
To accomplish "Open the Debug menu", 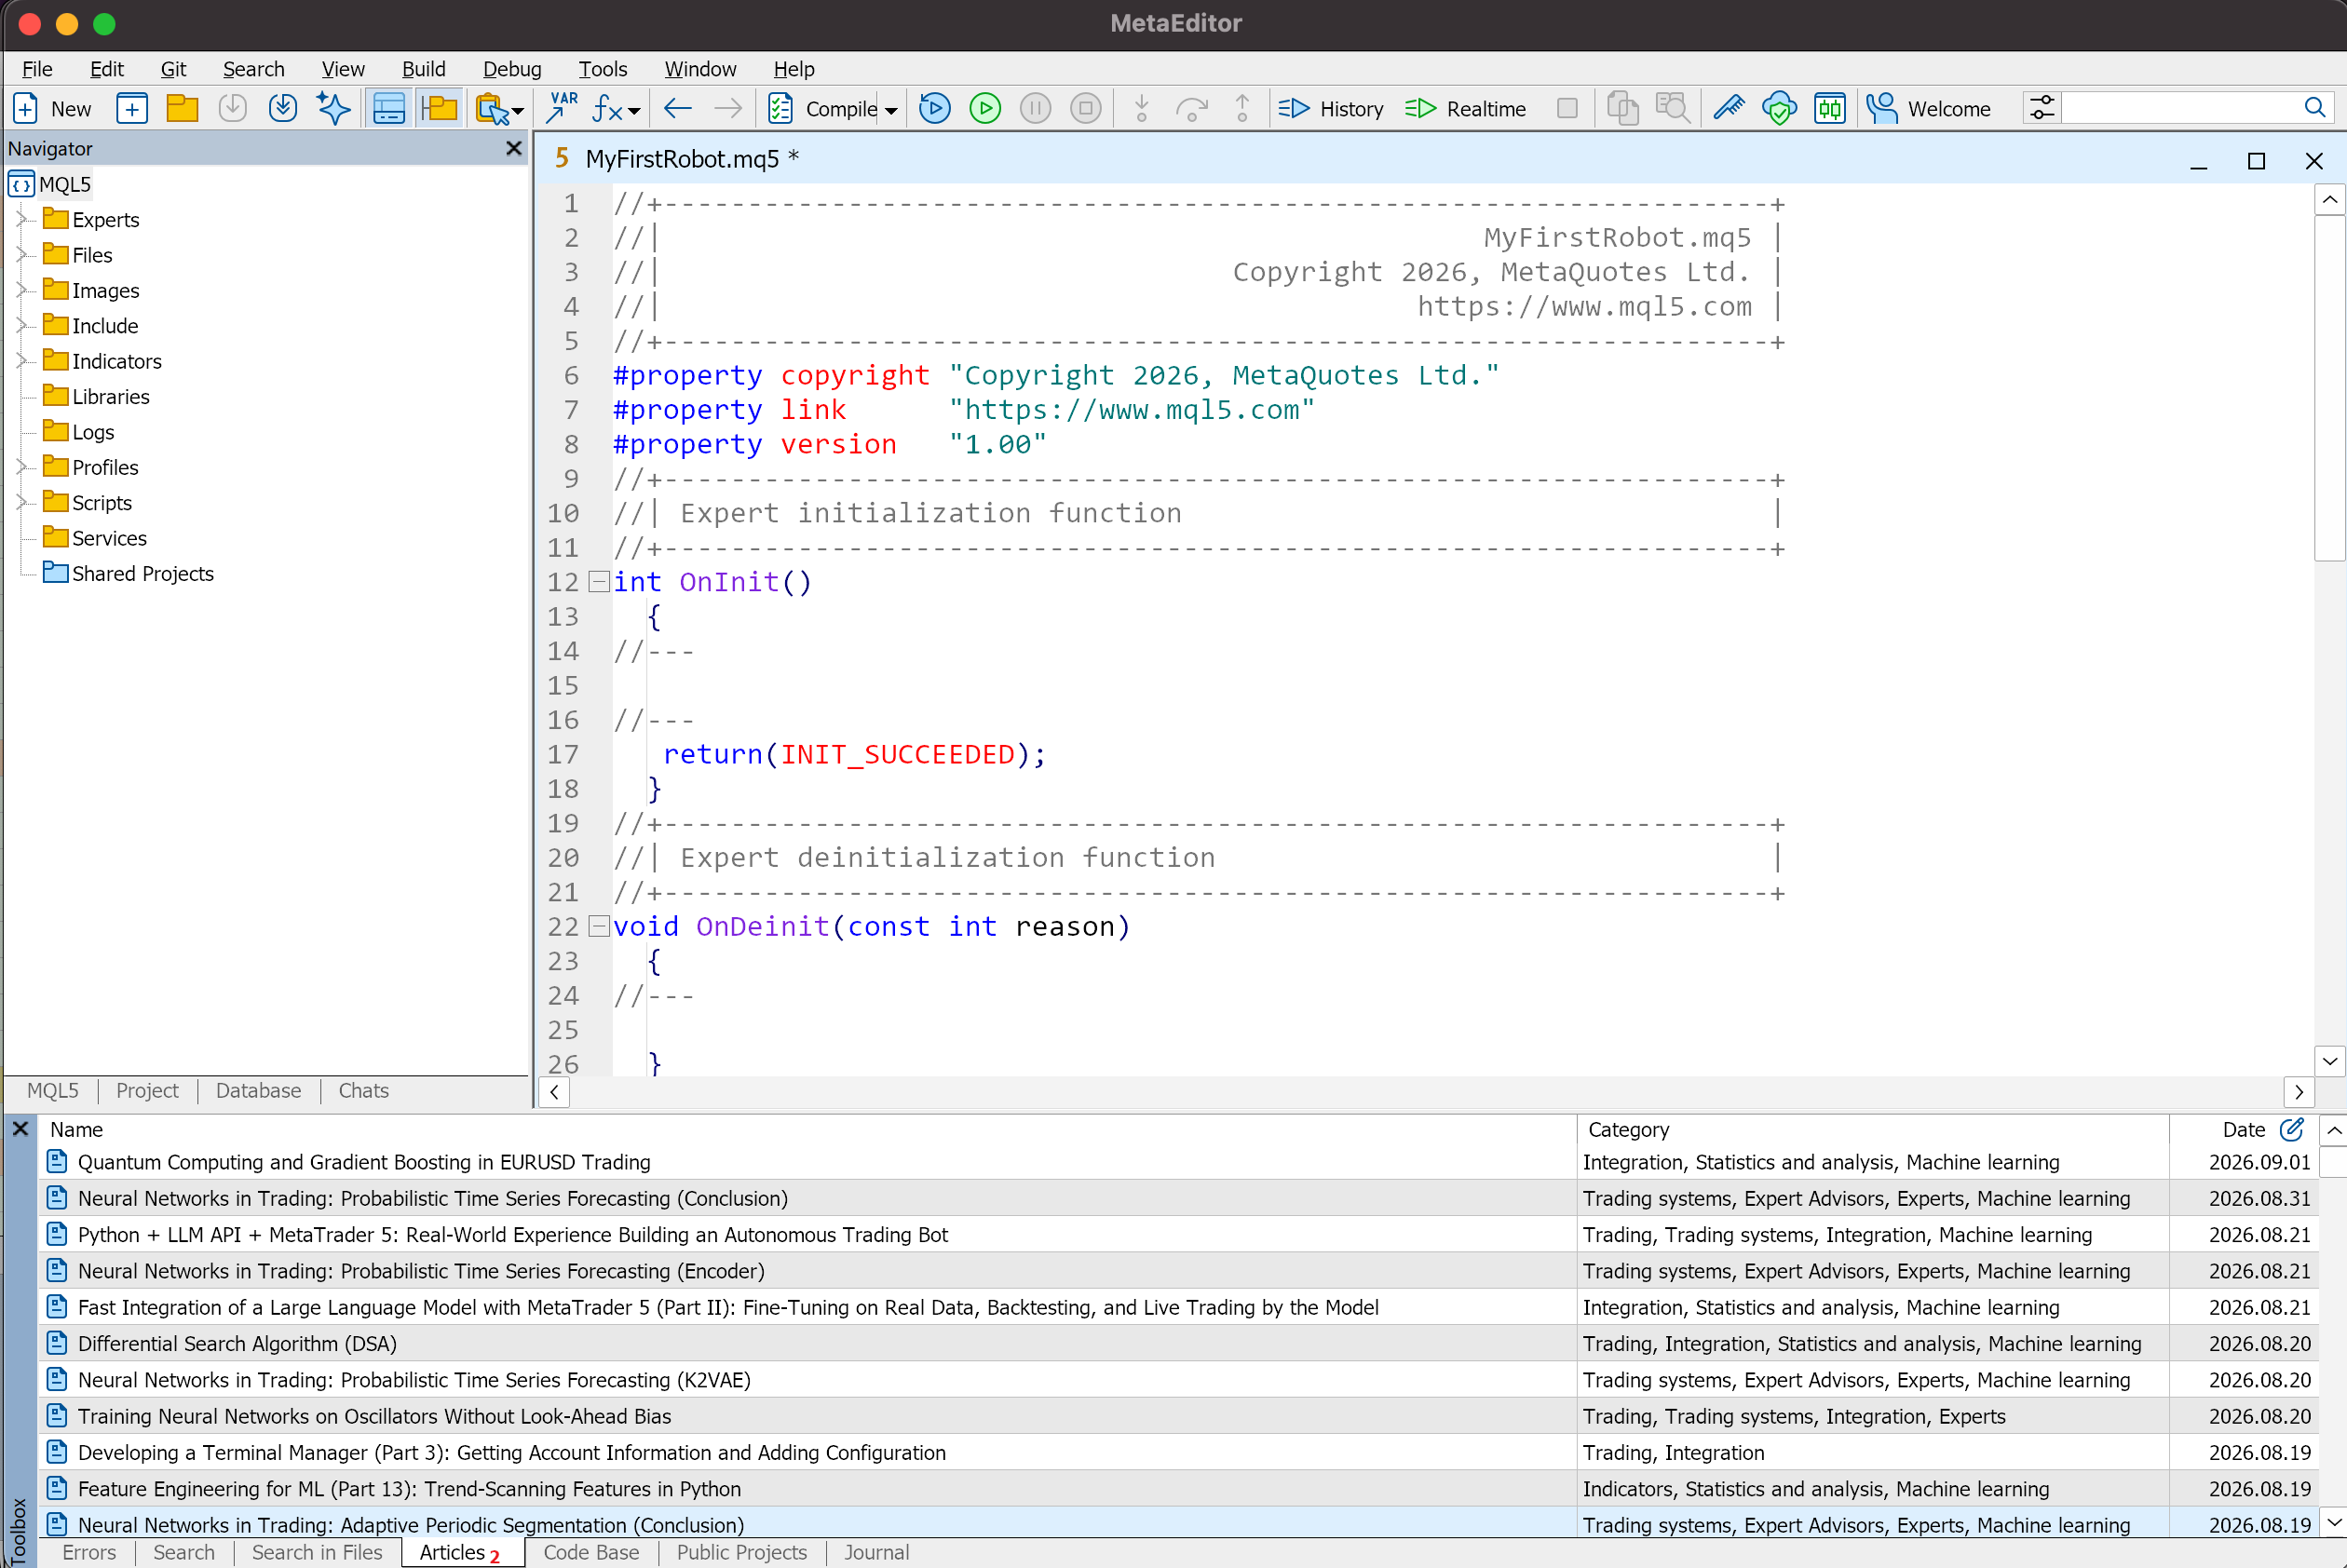I will pyautogui.click(x=511, y=69).
